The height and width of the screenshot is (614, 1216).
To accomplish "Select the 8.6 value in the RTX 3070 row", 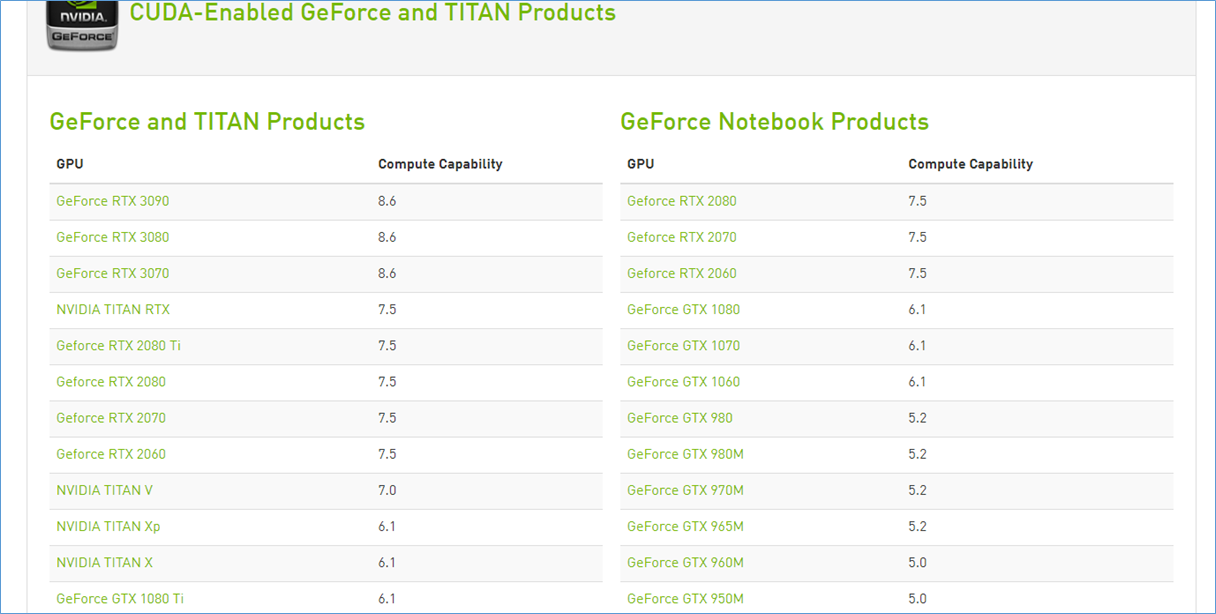I will 387,273.
